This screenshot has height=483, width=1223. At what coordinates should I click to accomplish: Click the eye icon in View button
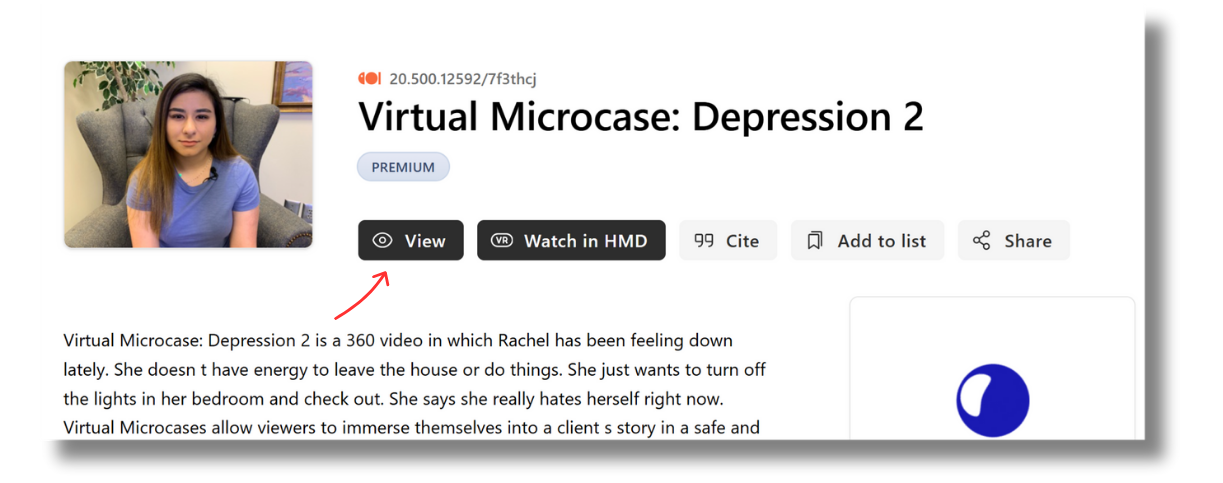click(382, 241)
